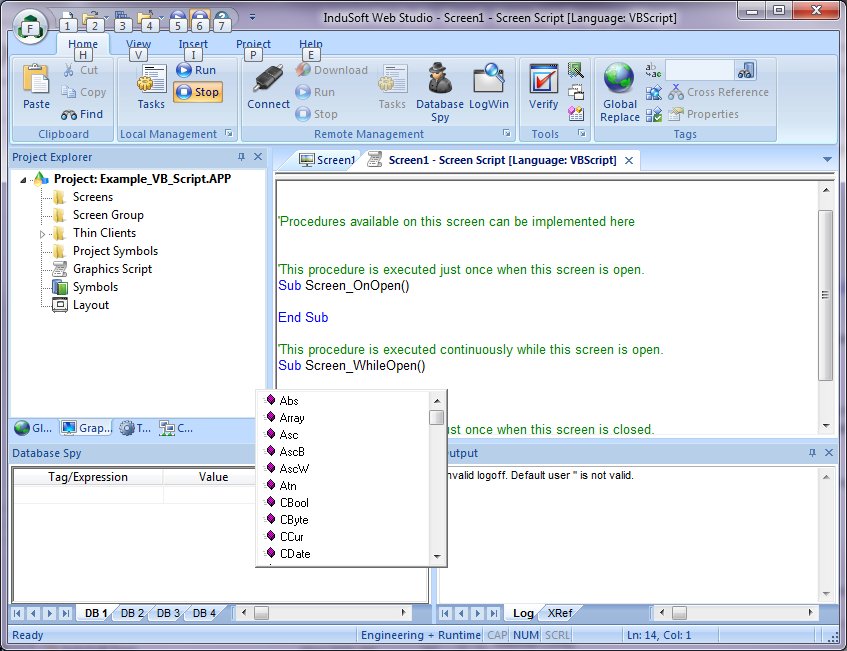The width and height of the screenshot is (847, 651).
Task: Toggle auto-hide pin on Output panel
Action: [x=812, y=453]
